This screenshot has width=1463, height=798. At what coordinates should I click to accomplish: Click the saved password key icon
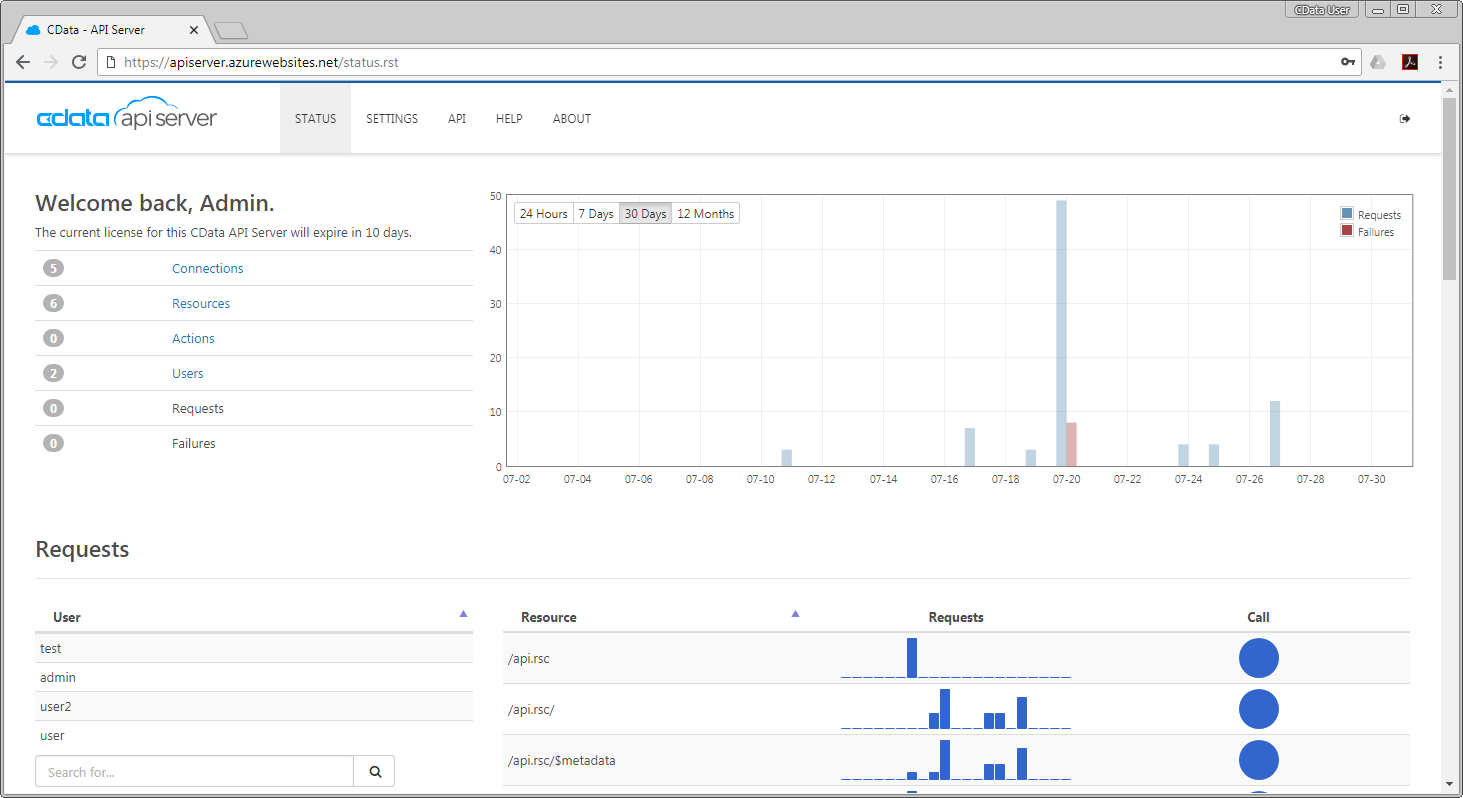1348,62
